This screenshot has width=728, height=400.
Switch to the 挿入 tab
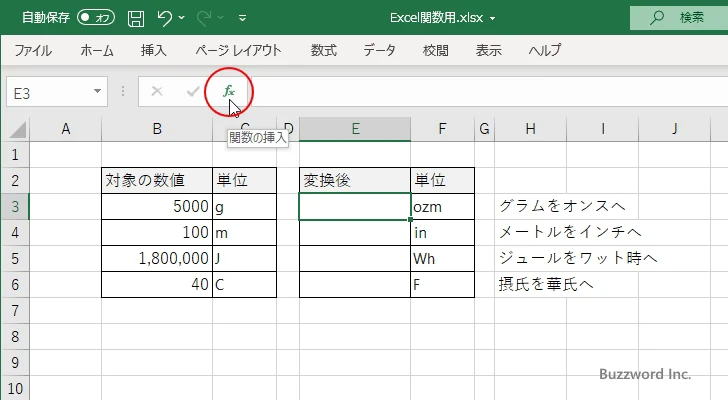click(x=154, y=50)
